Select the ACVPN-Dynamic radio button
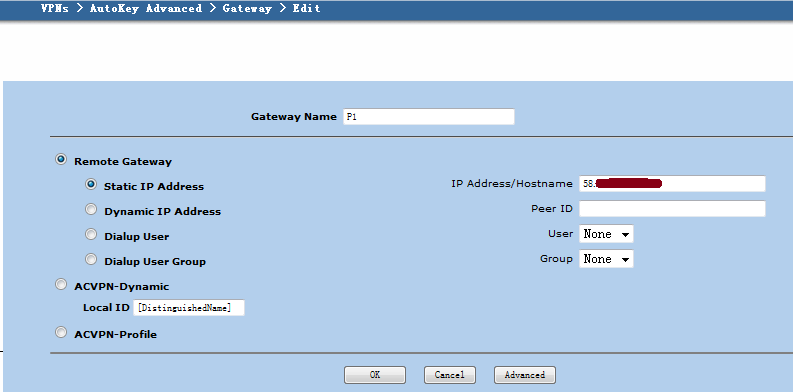 [x=61, y=285]
